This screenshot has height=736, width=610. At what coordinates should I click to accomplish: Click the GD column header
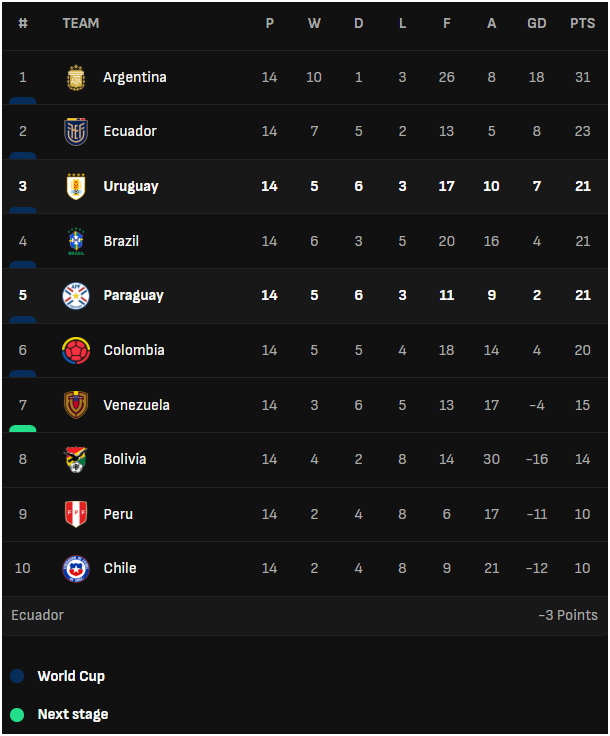pyautogui.click(x=537, y=23)
